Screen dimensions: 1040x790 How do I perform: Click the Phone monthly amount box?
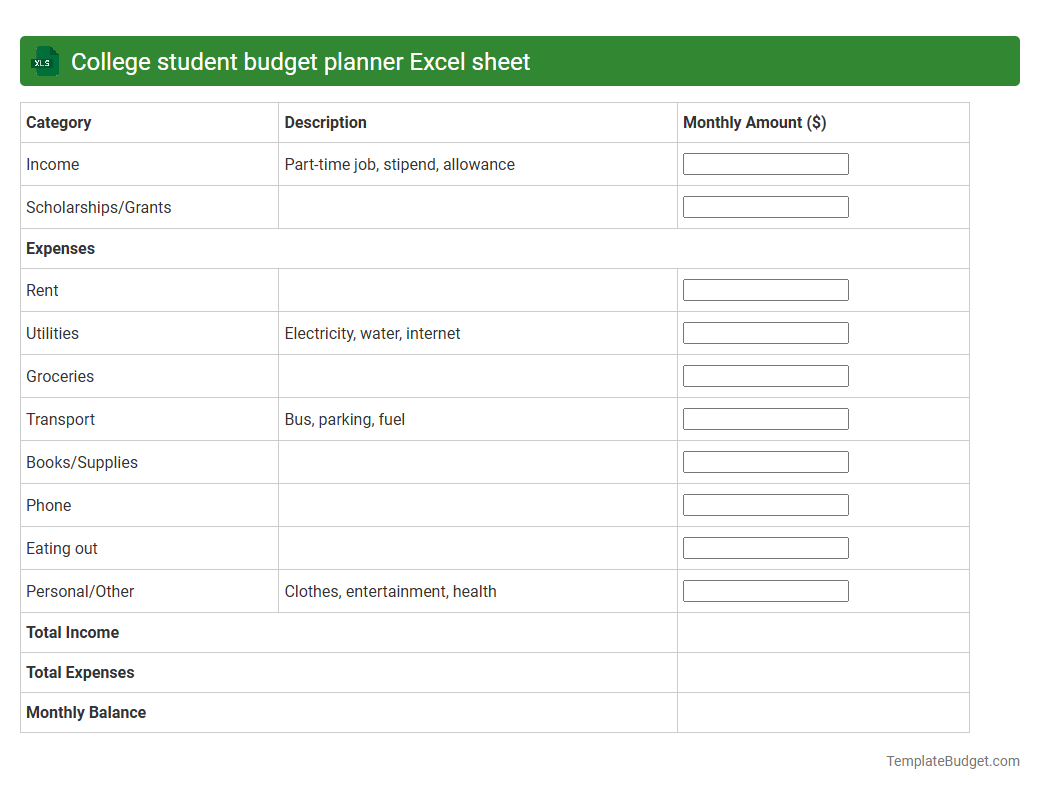click(x=765, y=504)
